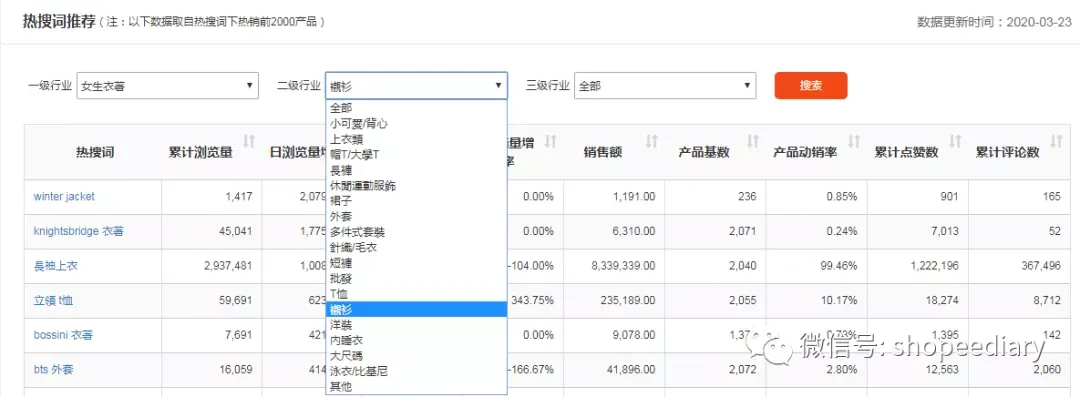This screenshot has height=397, width=1080.
Task: Click comments value 8,712
Action: [1047, 301]
